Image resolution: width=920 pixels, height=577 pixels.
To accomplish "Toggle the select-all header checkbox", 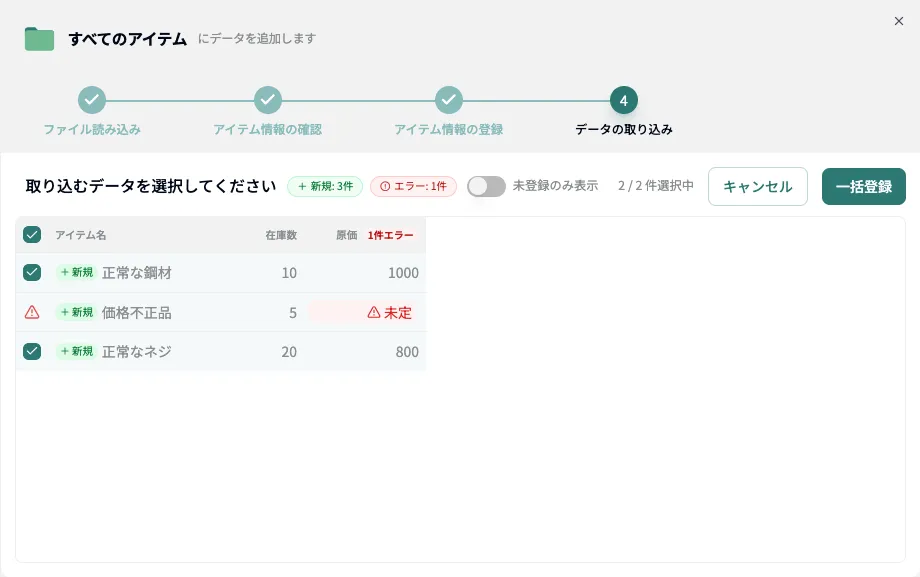I will pyautogui.click(x=32, y=235).
